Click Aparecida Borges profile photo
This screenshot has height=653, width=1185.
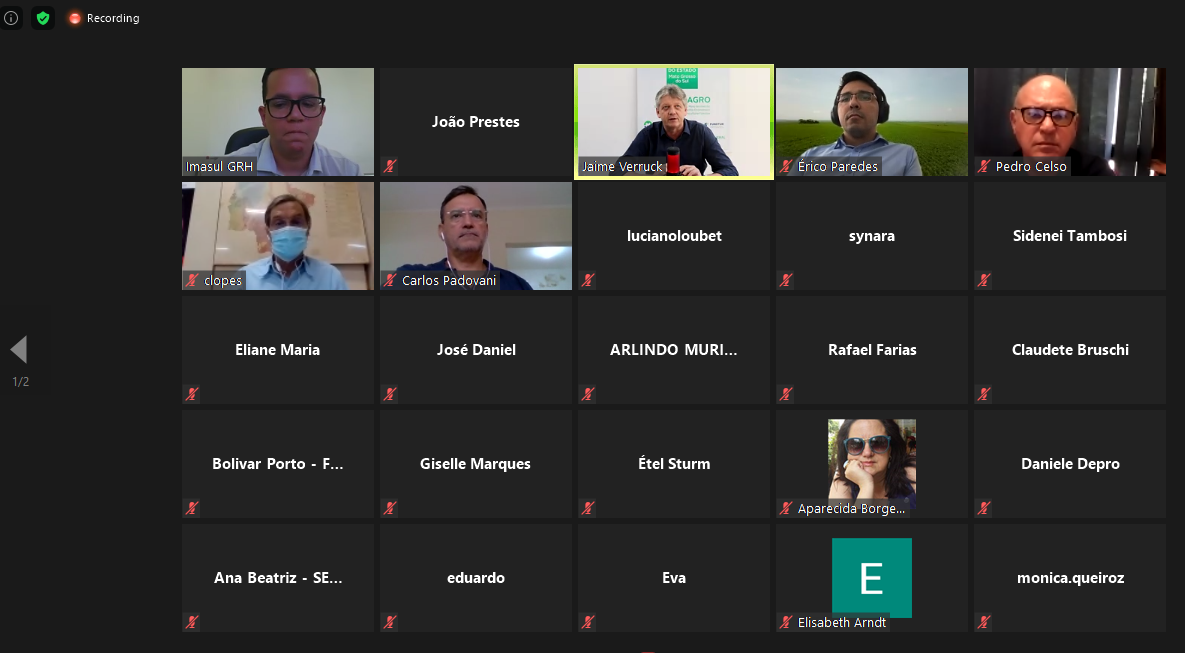(x=871, y=460)
